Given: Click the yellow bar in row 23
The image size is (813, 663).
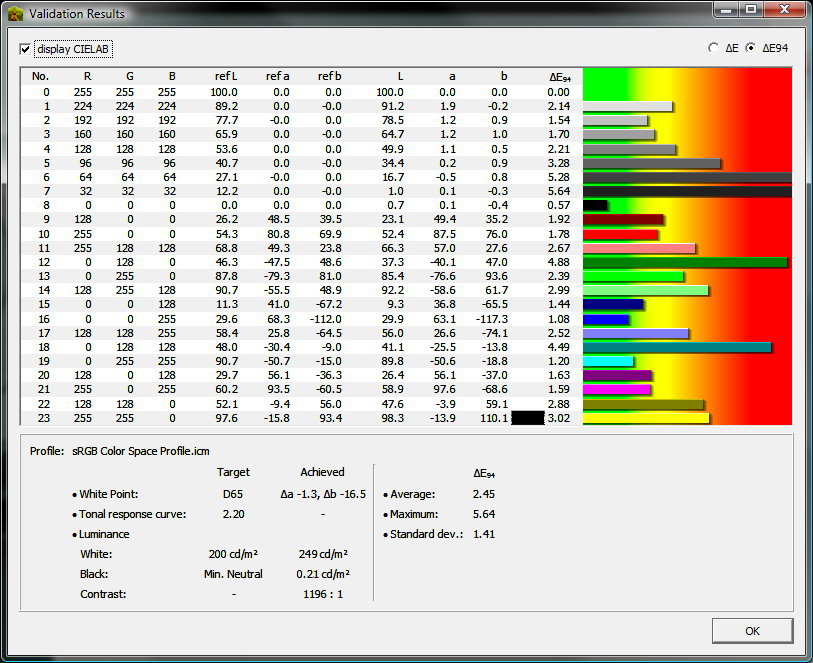Looking at the screenshot, I should point(645,417).
